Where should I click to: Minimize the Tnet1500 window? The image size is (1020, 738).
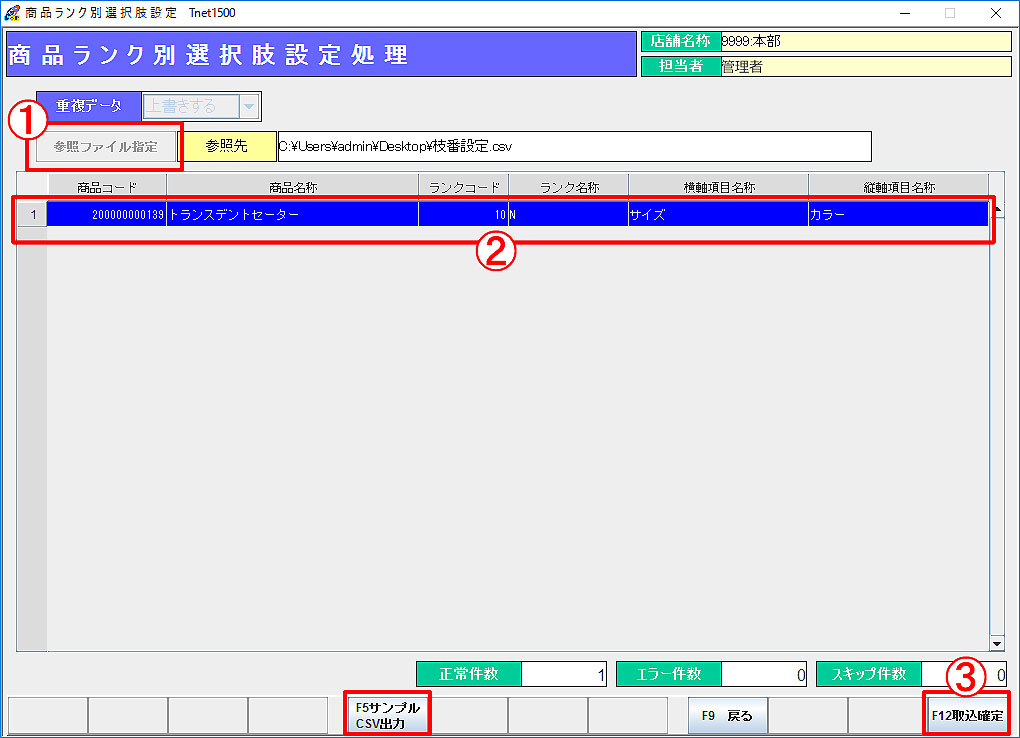point(904,13)
